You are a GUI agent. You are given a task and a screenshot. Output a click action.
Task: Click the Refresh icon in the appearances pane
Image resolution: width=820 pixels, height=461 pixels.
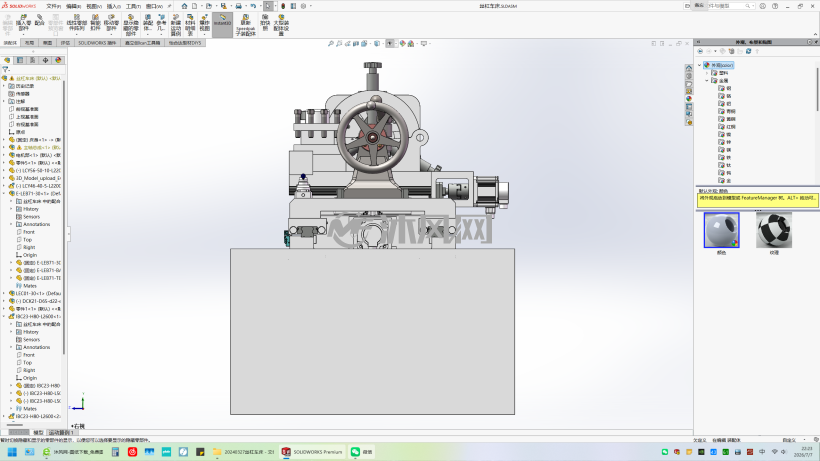click(748, 51)
